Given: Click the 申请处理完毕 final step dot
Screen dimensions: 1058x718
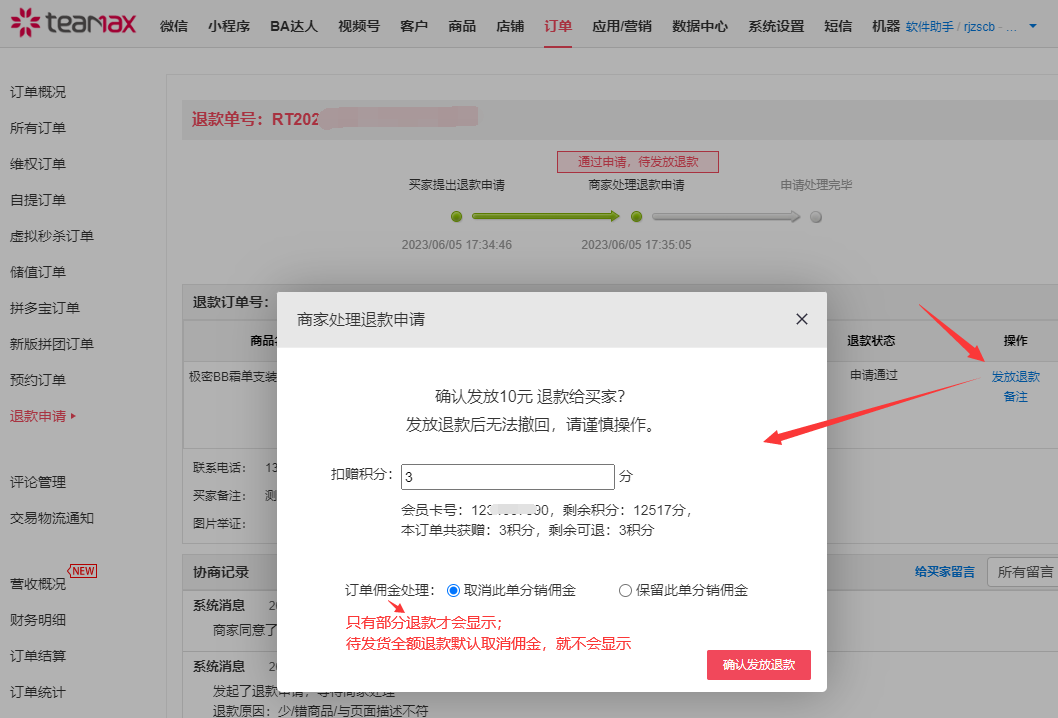Looking at the screenshot, I should tap(816, 216).
